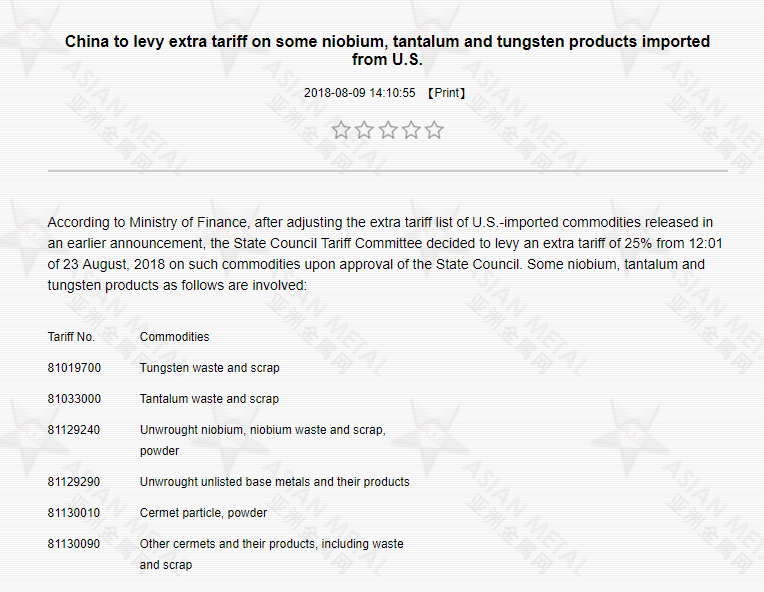Viewport: 764px width, 592px height.
Task: Select the publication timestamp 2018-08-09
Action: click(360, 93)
